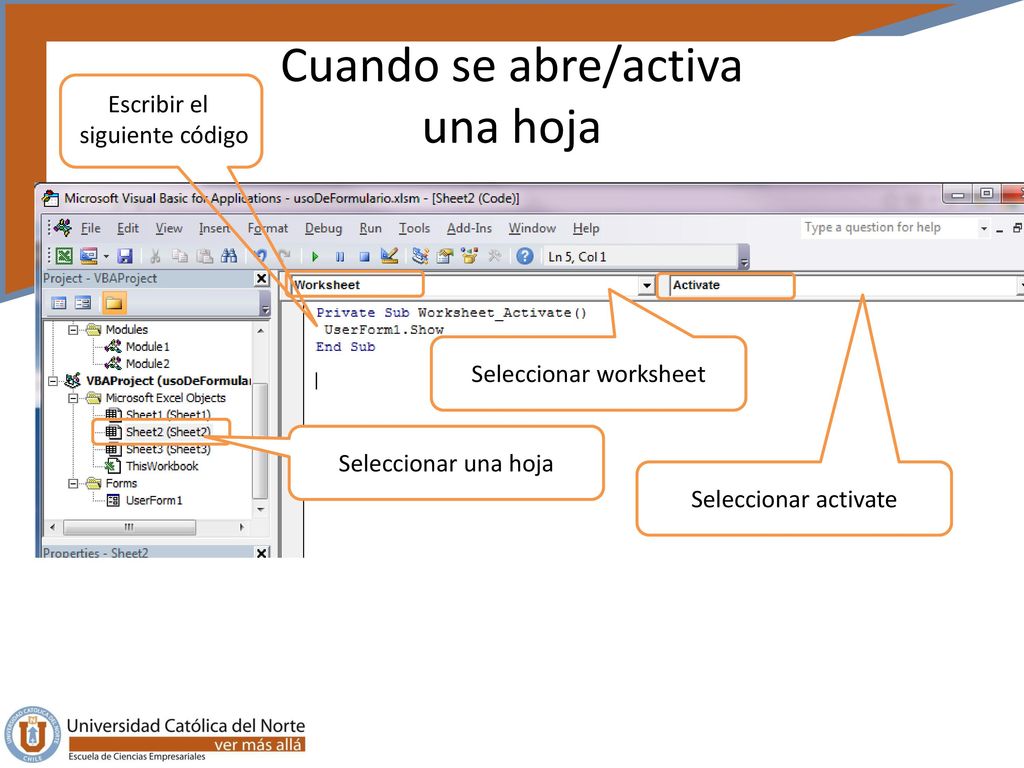The height and width of the screenshot is (768, 1024).
Task: Collapse the Forms folder node
Action: click(73, 483)
